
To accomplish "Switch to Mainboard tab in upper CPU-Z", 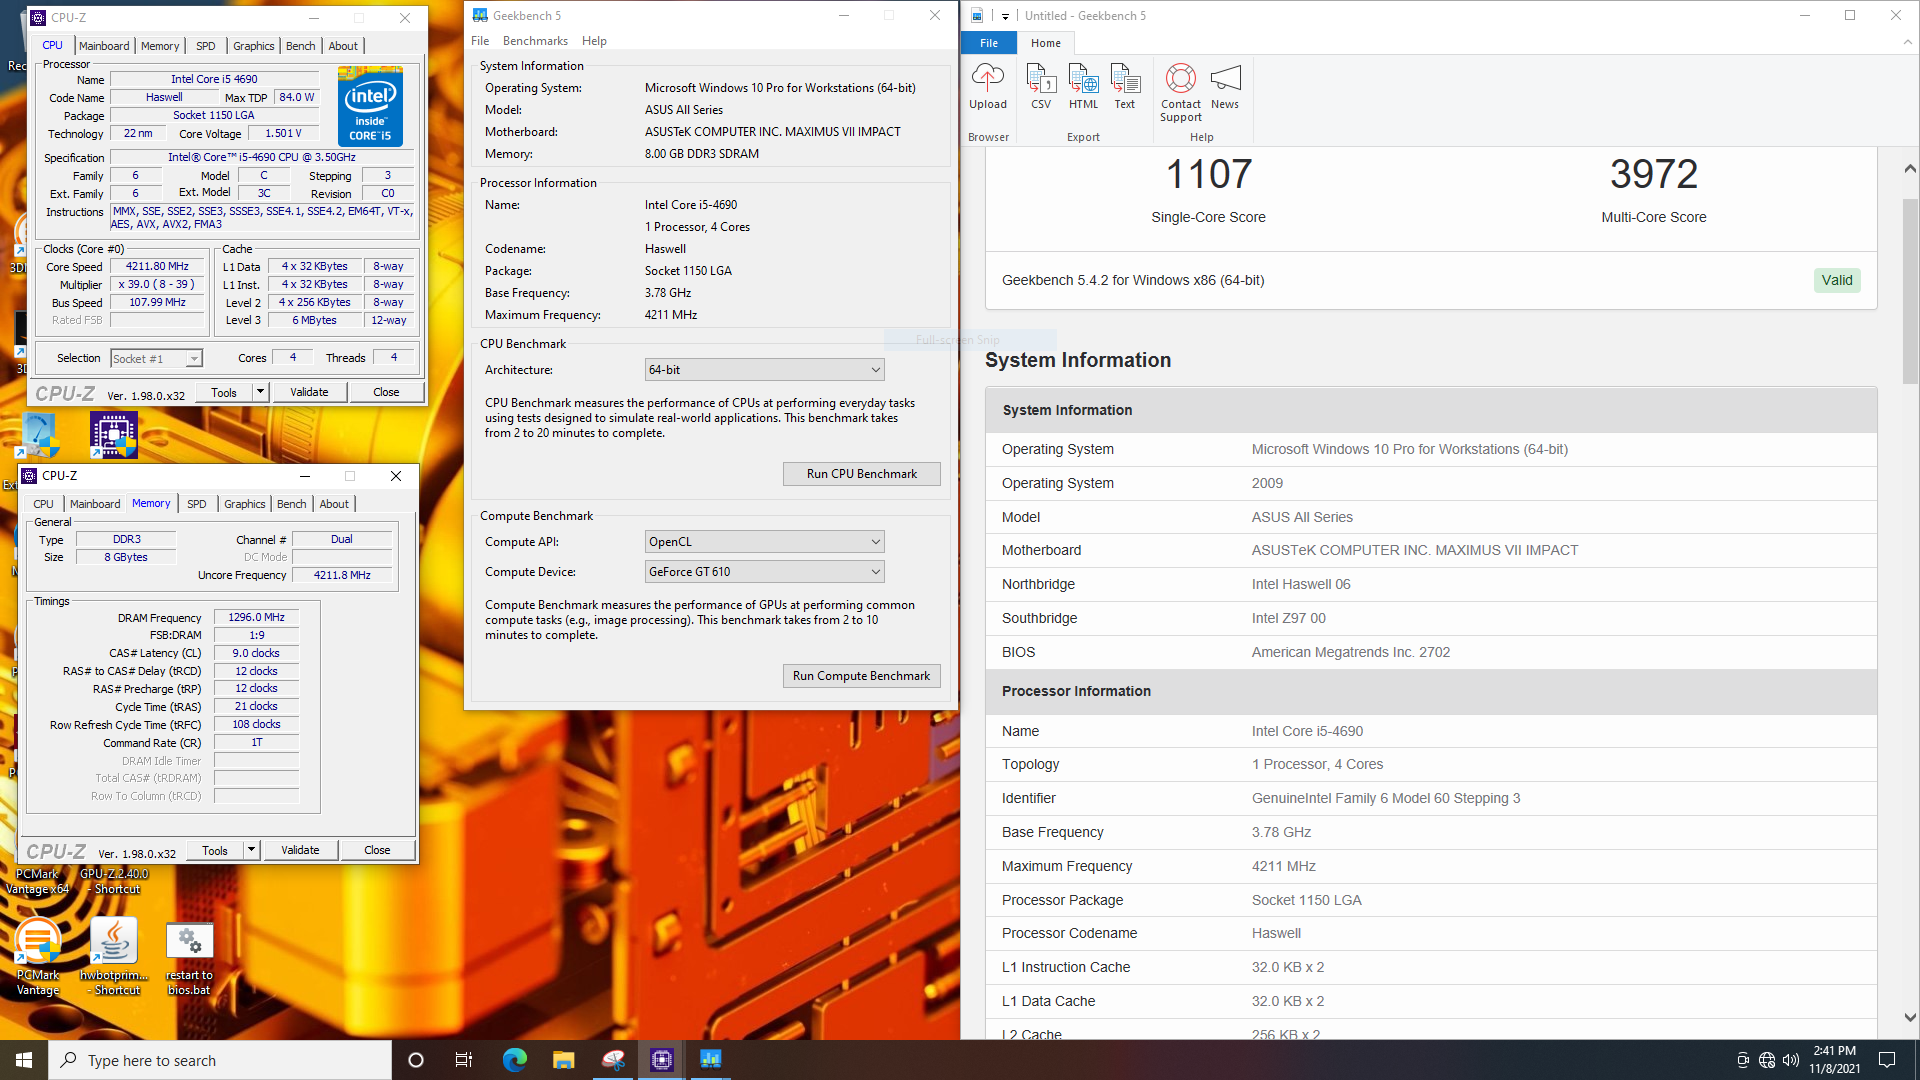I will 104,46.
